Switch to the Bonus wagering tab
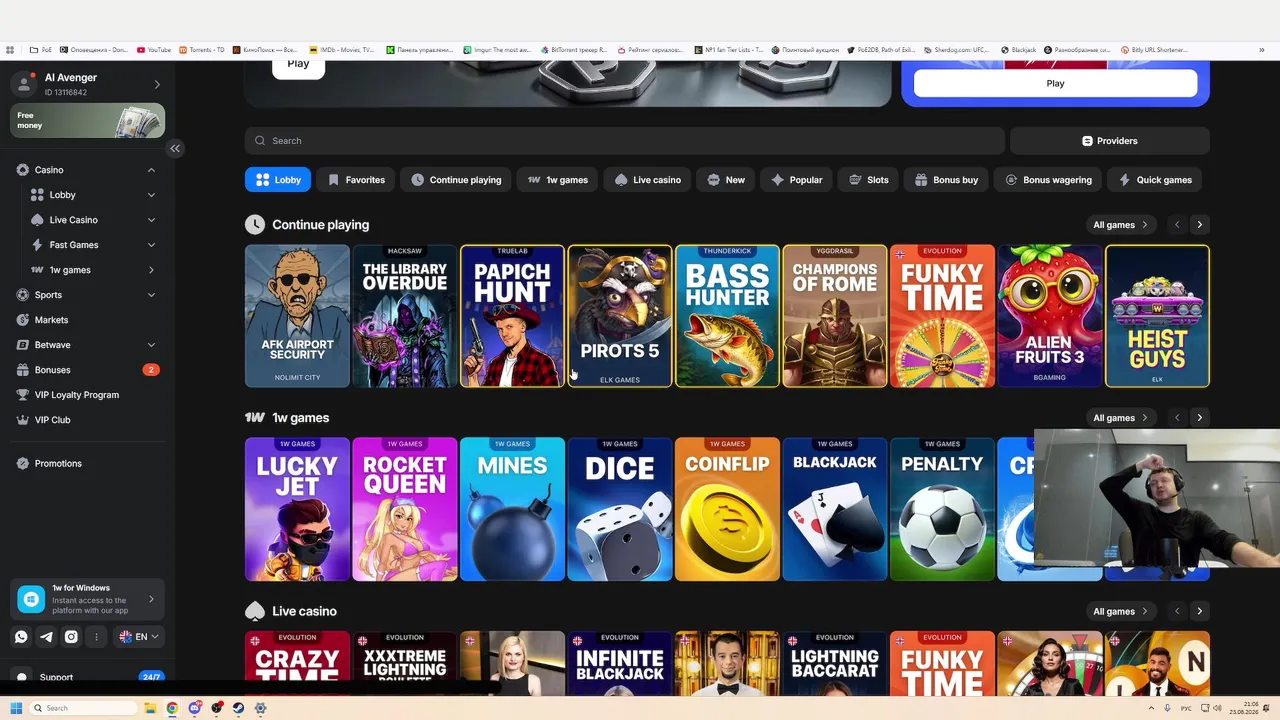The height and width of the screenshot is (720, 1280). (x=1048, y=180)
